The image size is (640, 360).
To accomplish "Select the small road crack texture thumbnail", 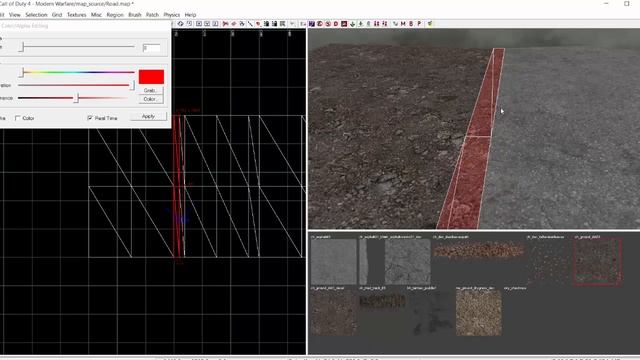I will [382, 302].
